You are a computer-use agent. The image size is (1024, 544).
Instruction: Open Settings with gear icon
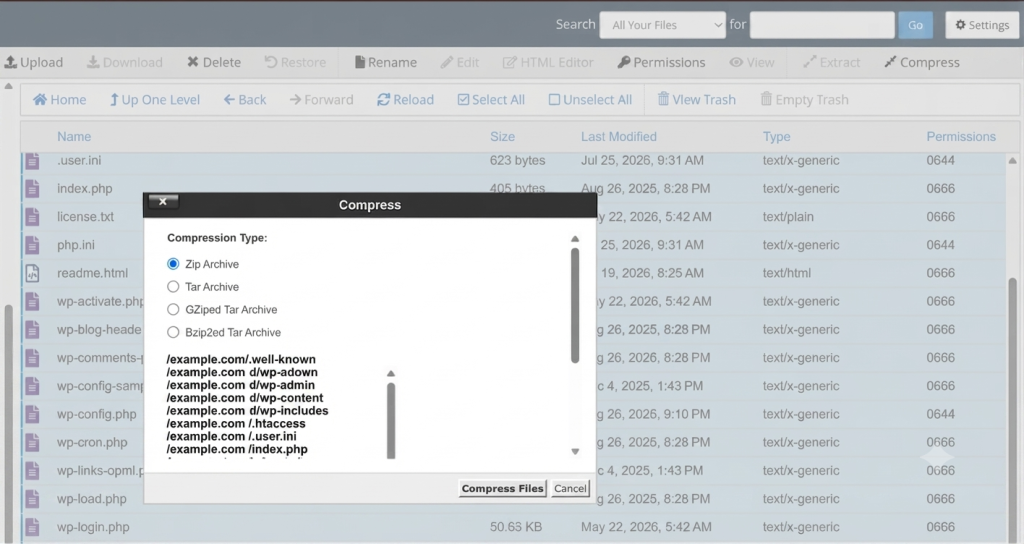(x=982, y=25)
